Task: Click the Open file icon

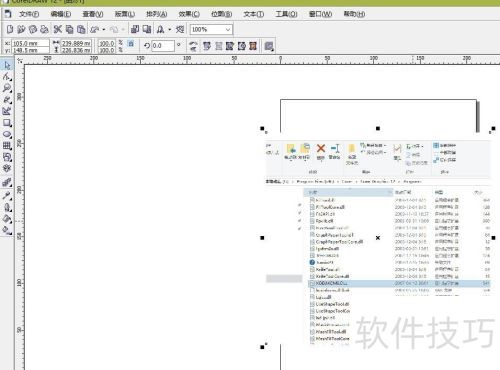Action: (x=21, y=29)
